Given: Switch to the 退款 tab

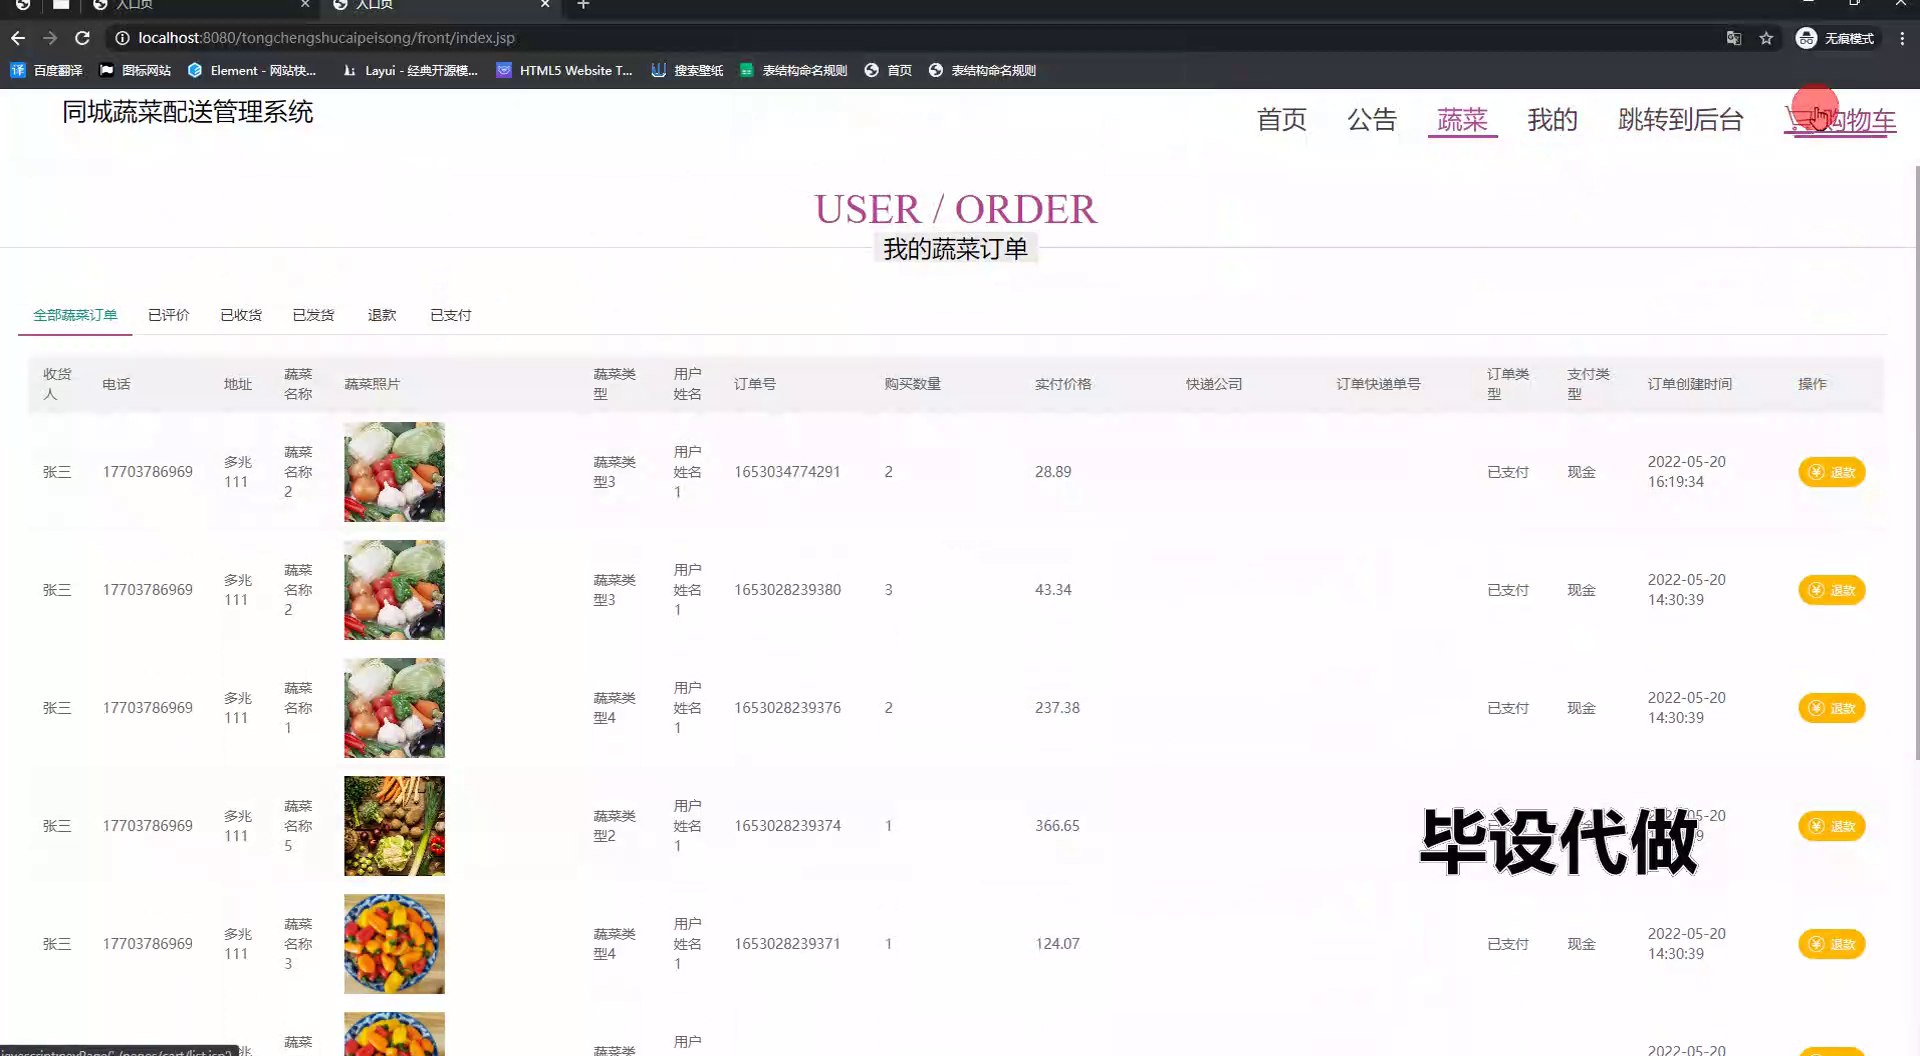Looking at the screenshot, I should pos(382,315).
